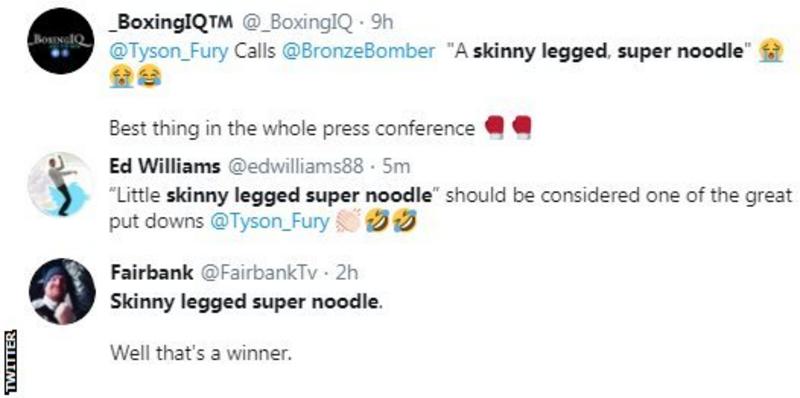Viewport: 800px width, 398px height.
Task: Click the tears-of-joy emoji on the second line
Action: (149, 78)
